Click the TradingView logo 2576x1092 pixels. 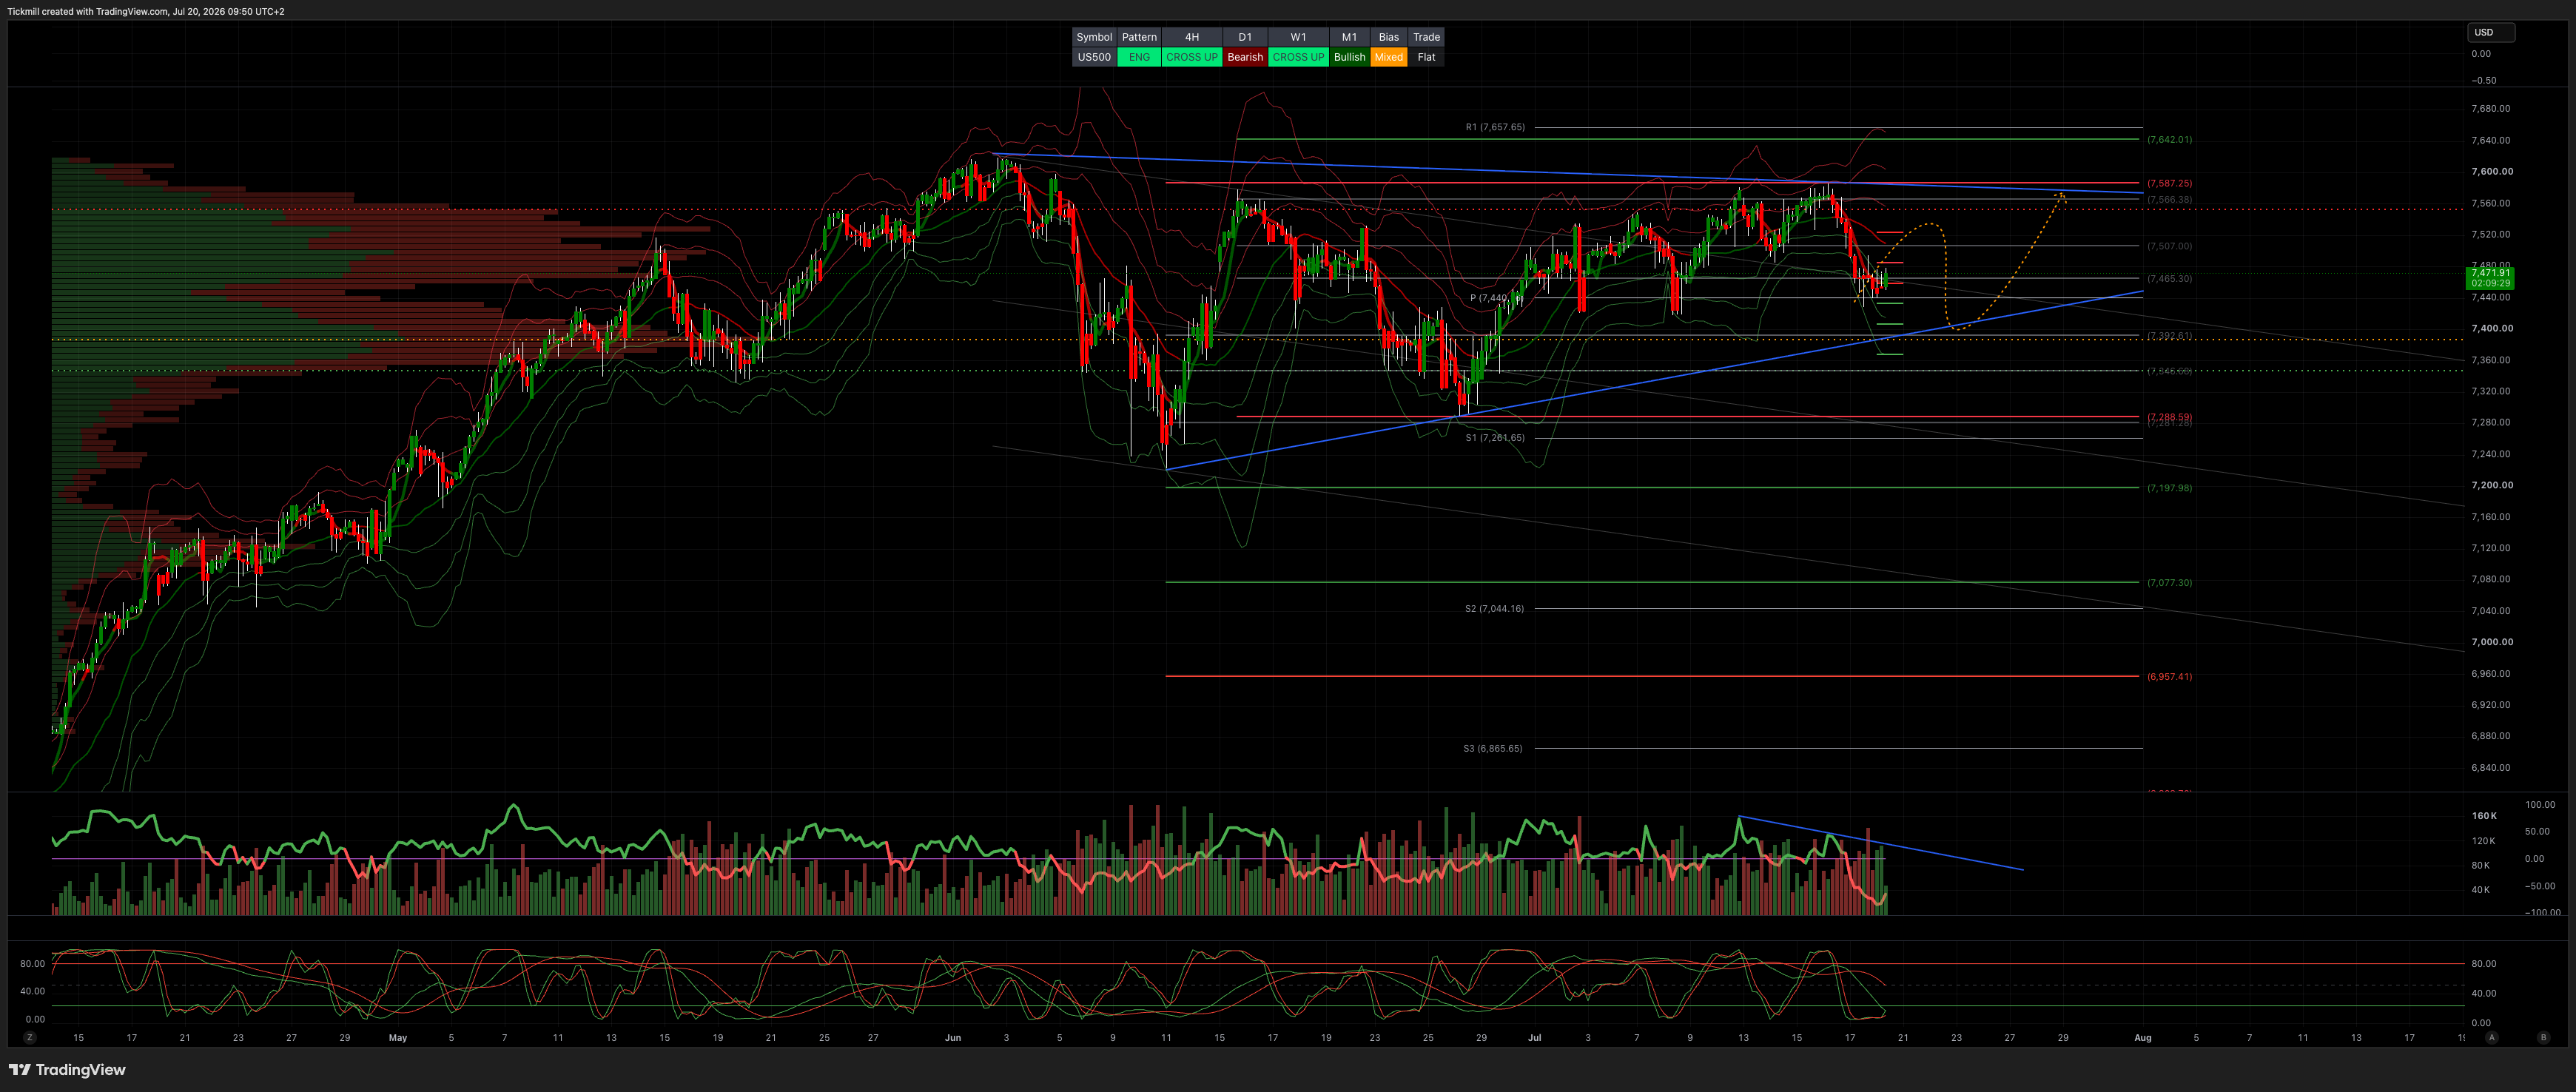point(67,1069)
